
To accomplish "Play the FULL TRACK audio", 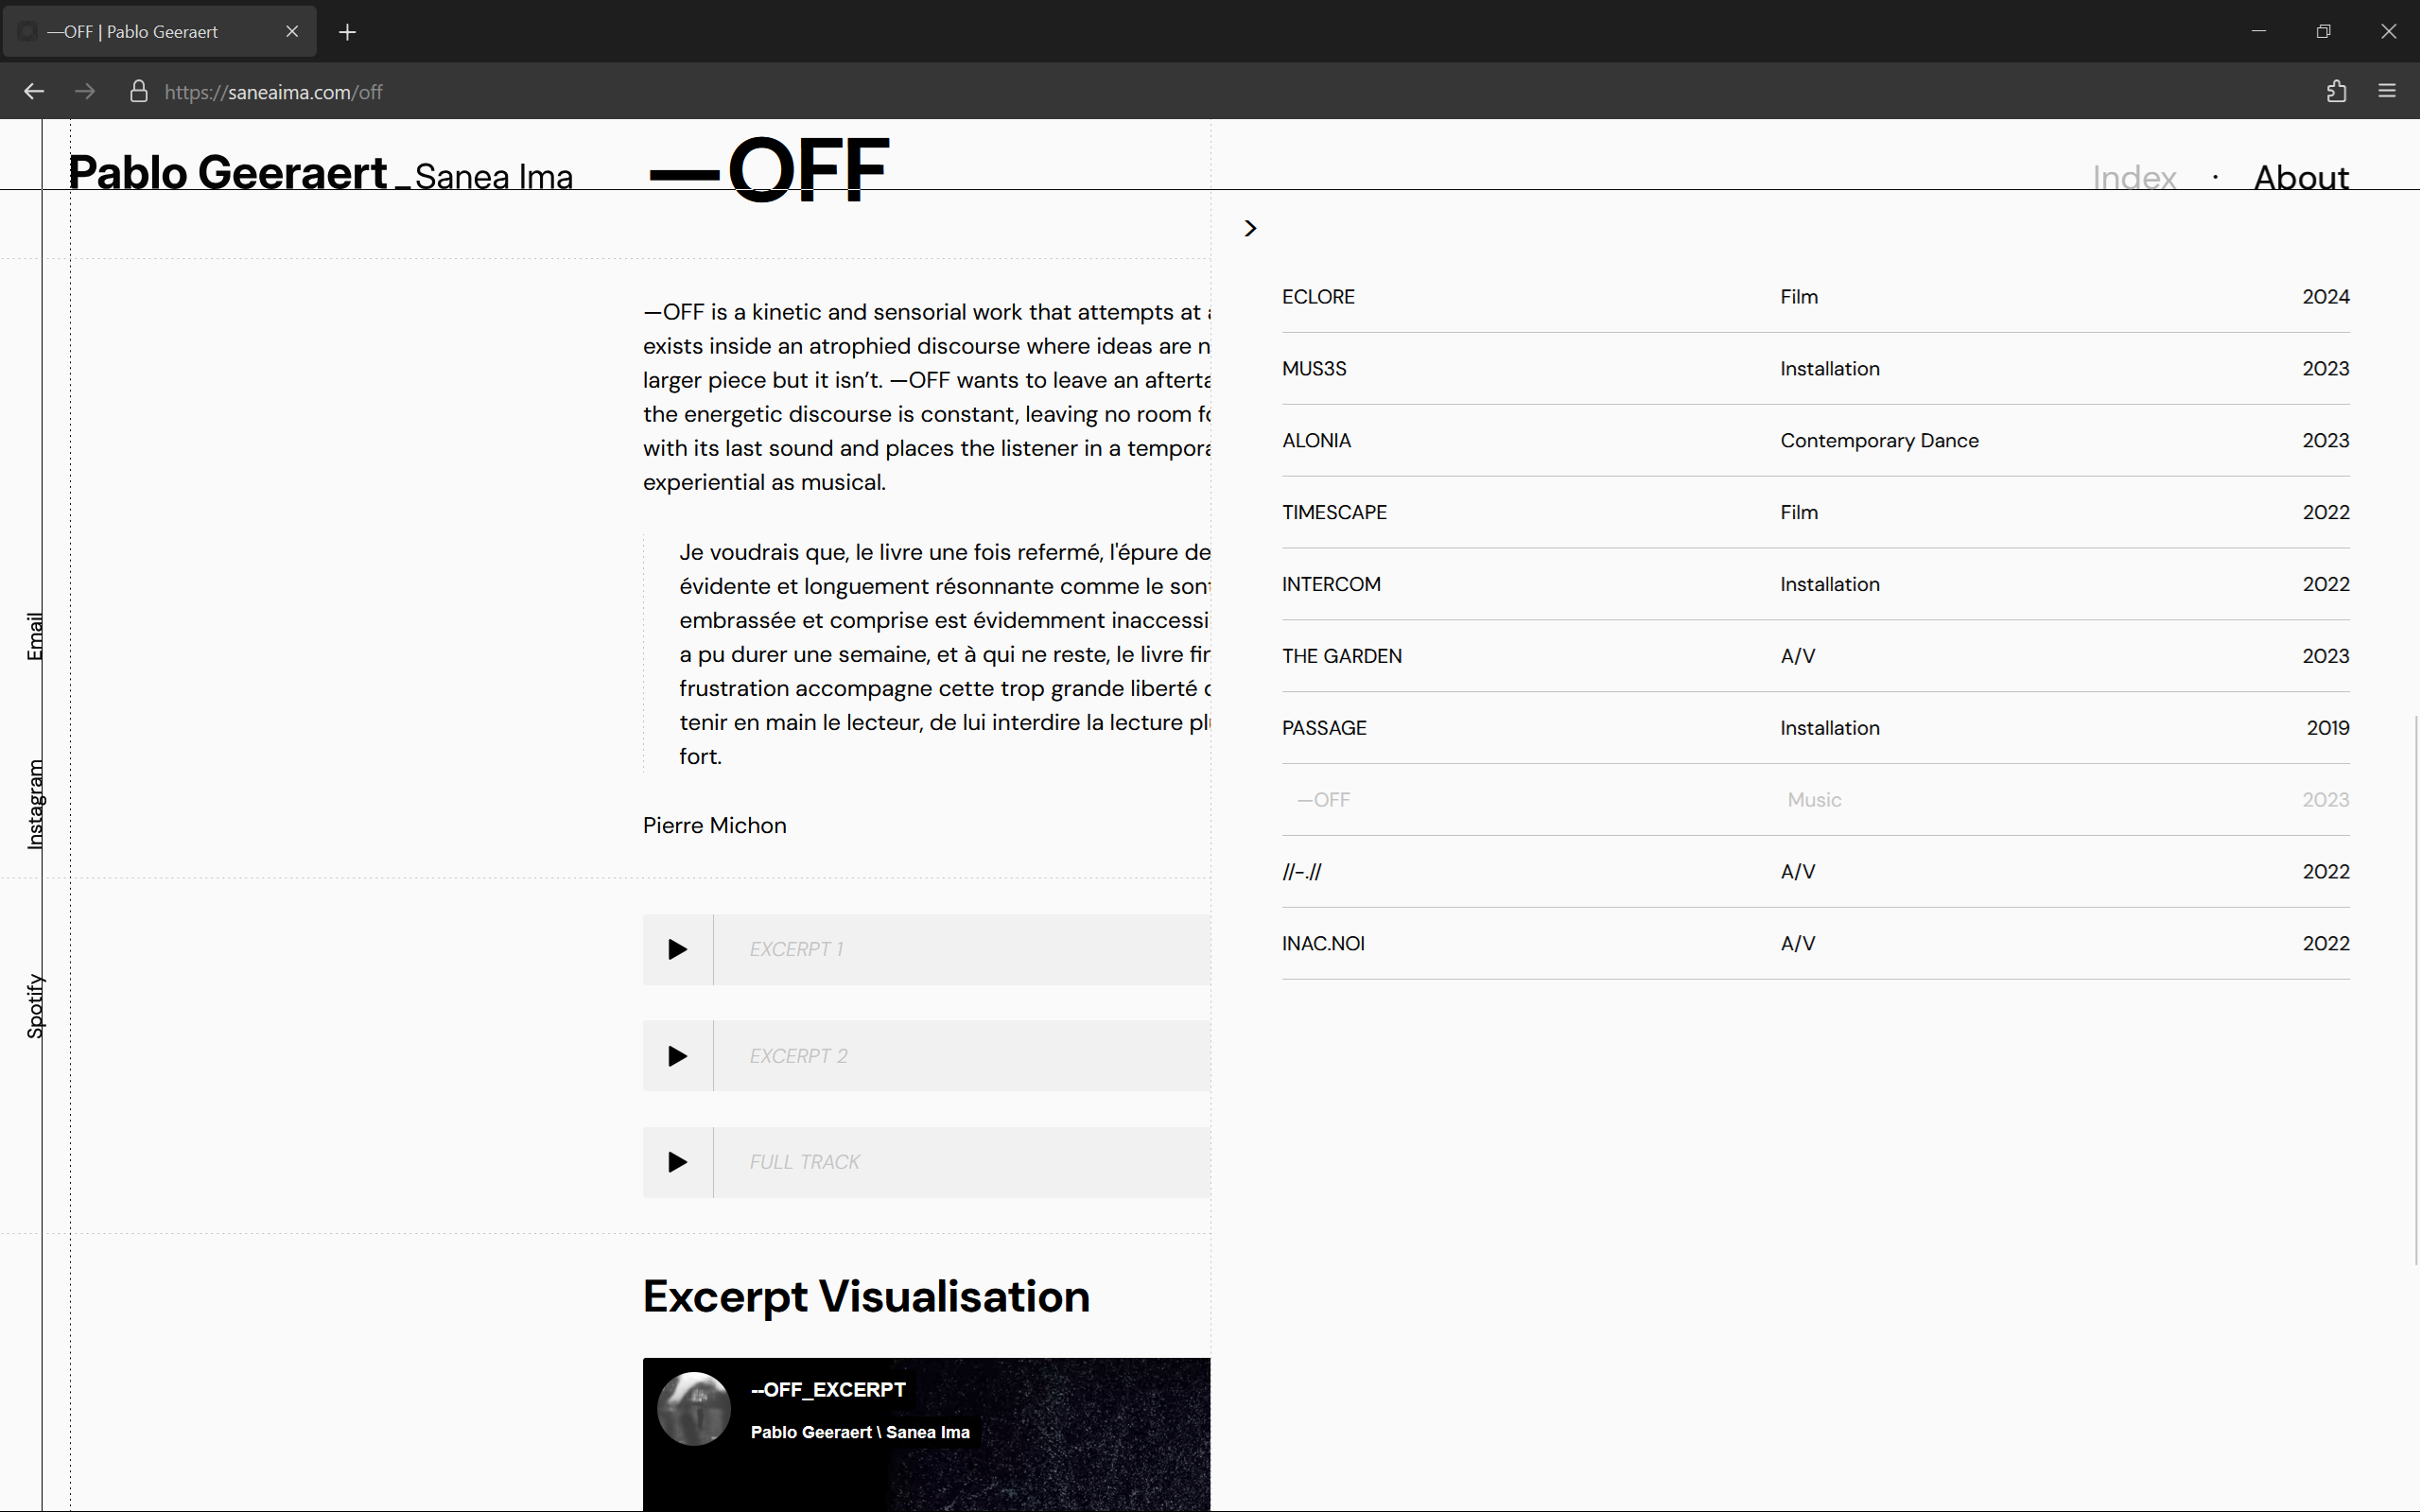I will tap(677, 1162).
